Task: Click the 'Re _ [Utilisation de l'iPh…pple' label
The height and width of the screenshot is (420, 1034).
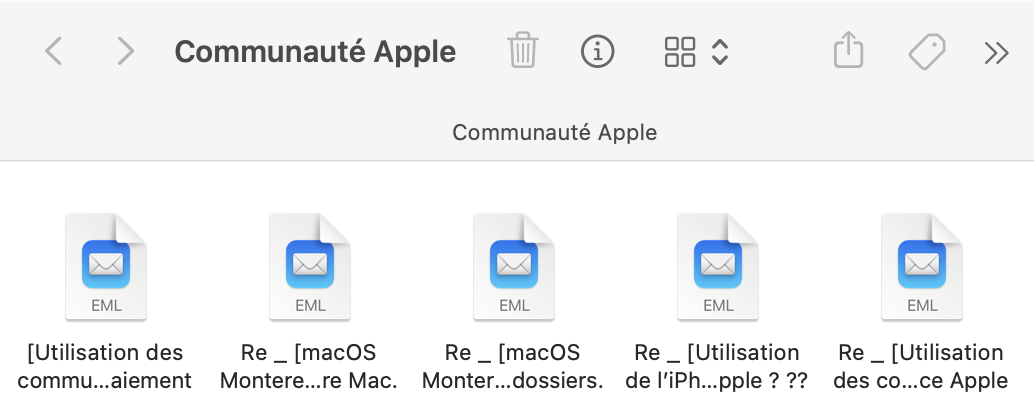Action: (x=717, y=366)
